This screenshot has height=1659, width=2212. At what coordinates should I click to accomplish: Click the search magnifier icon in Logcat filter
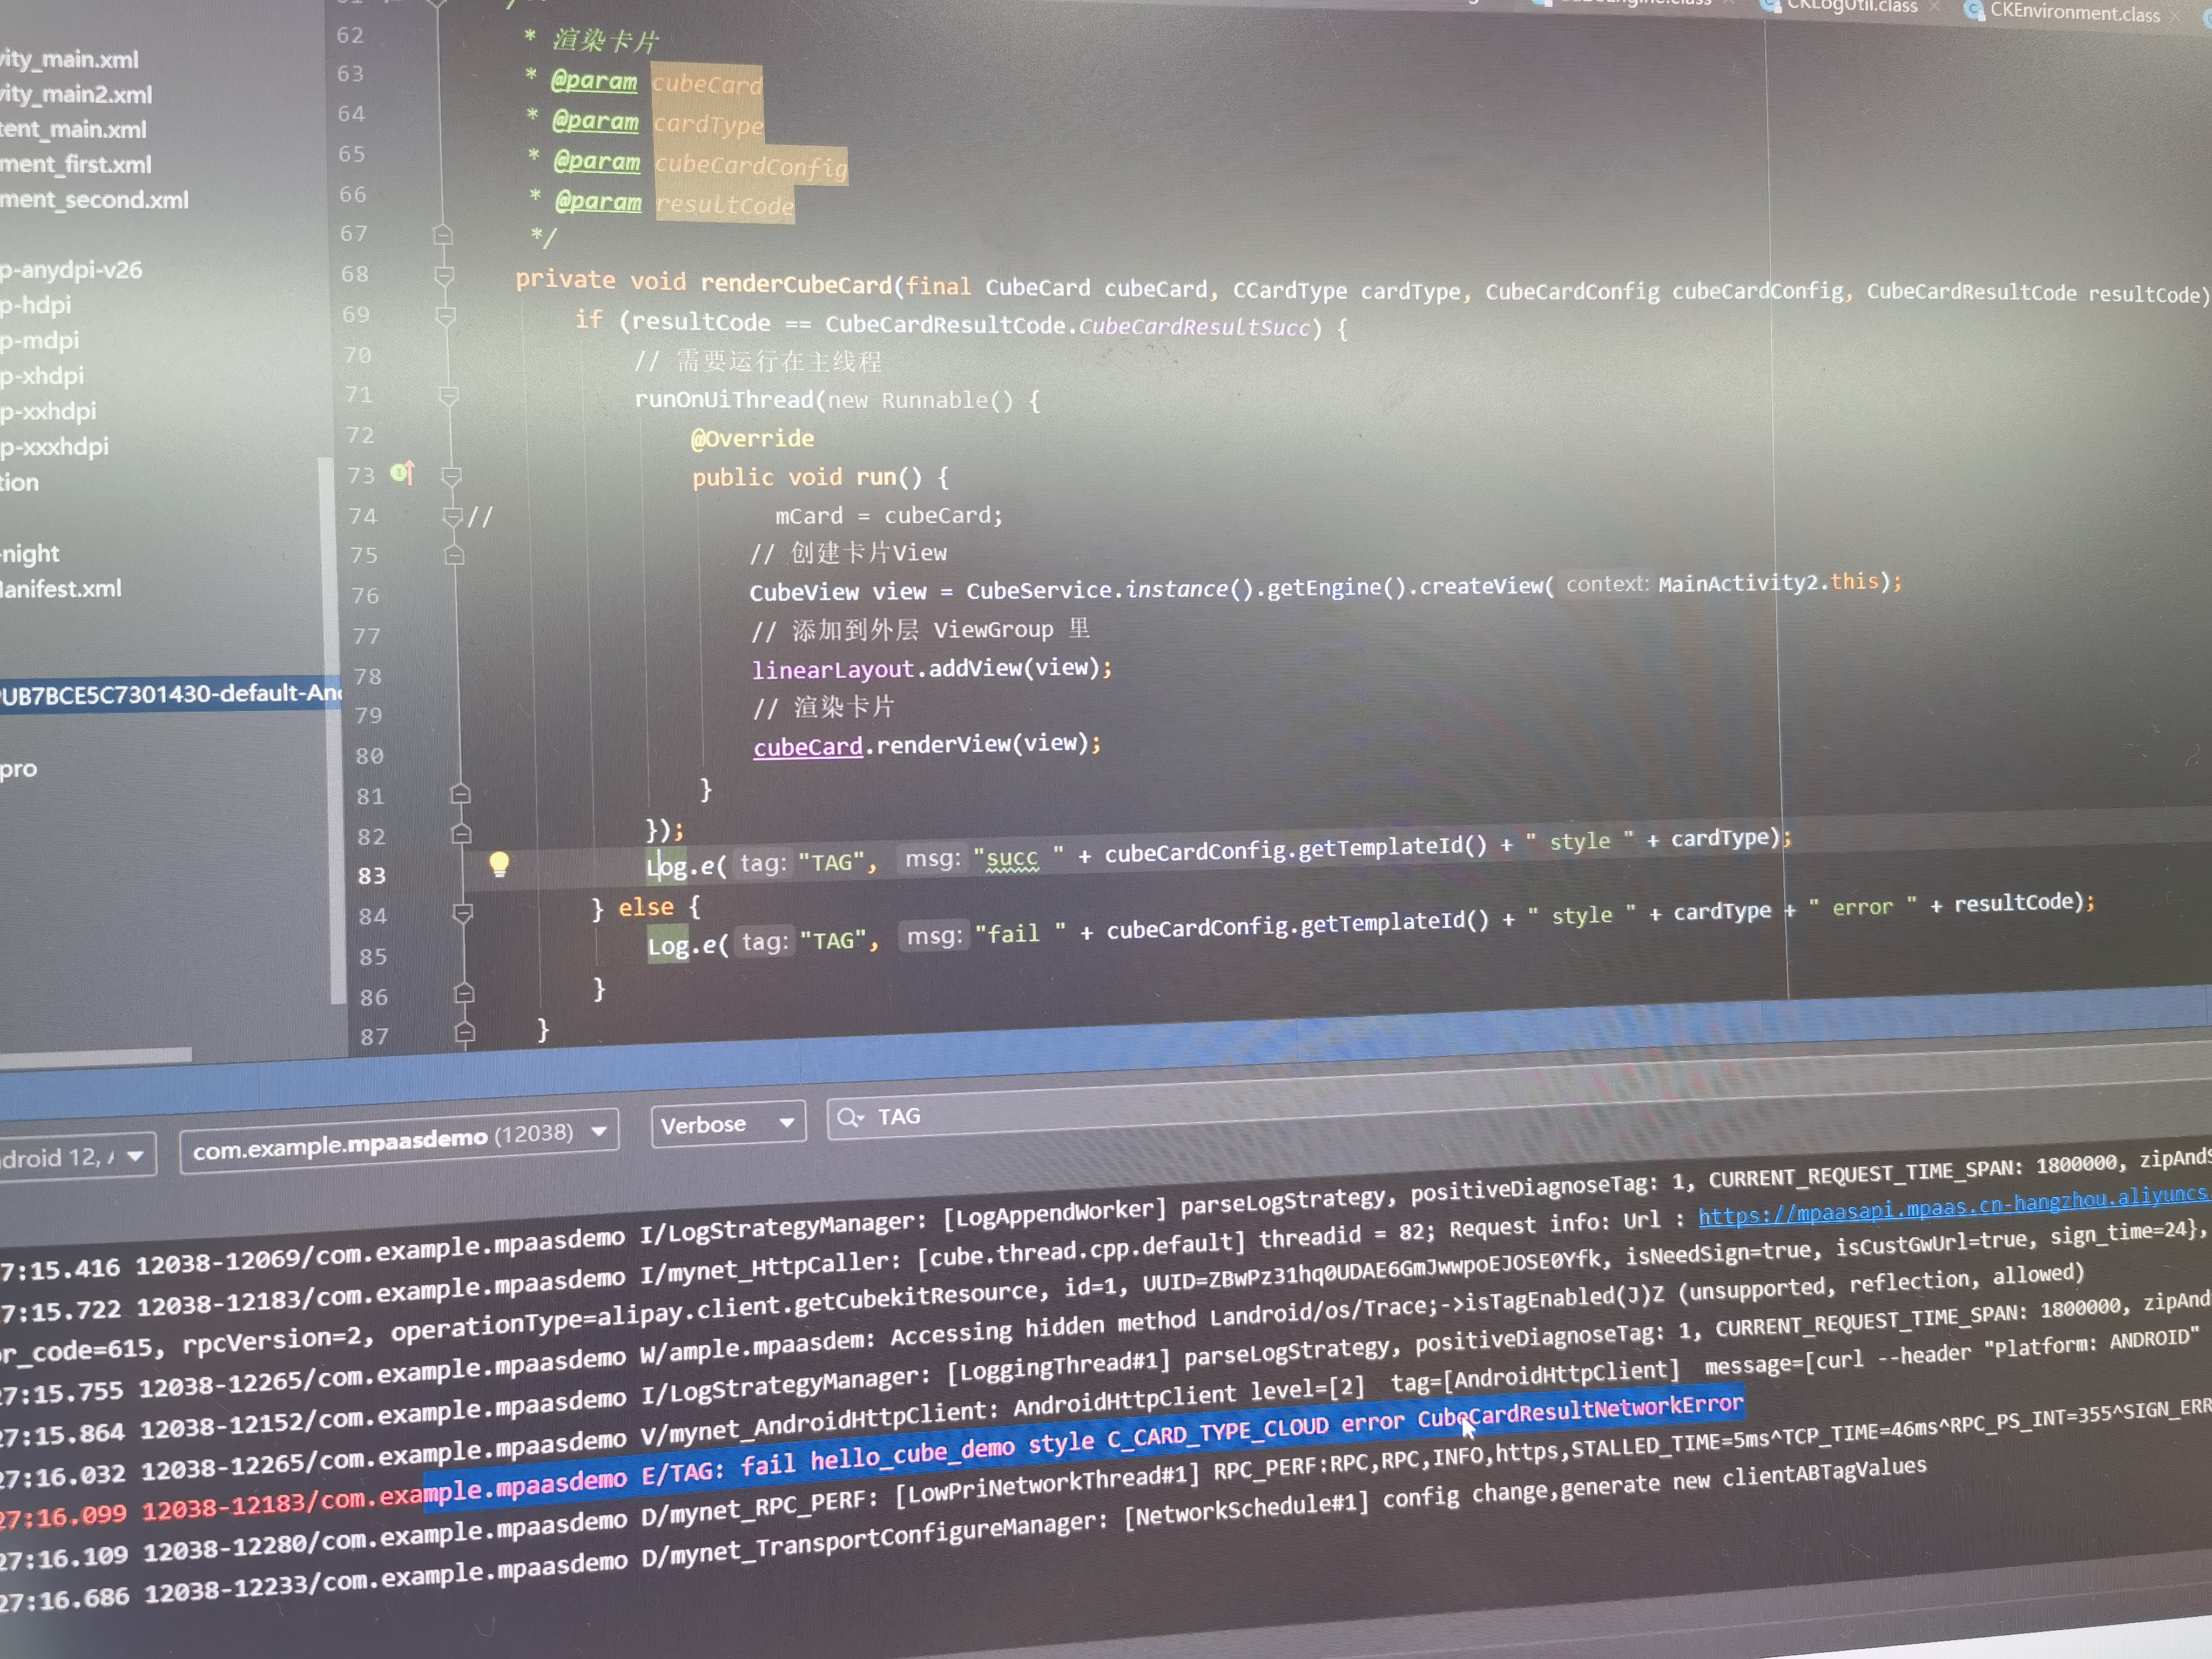(x=849, y=1117)
